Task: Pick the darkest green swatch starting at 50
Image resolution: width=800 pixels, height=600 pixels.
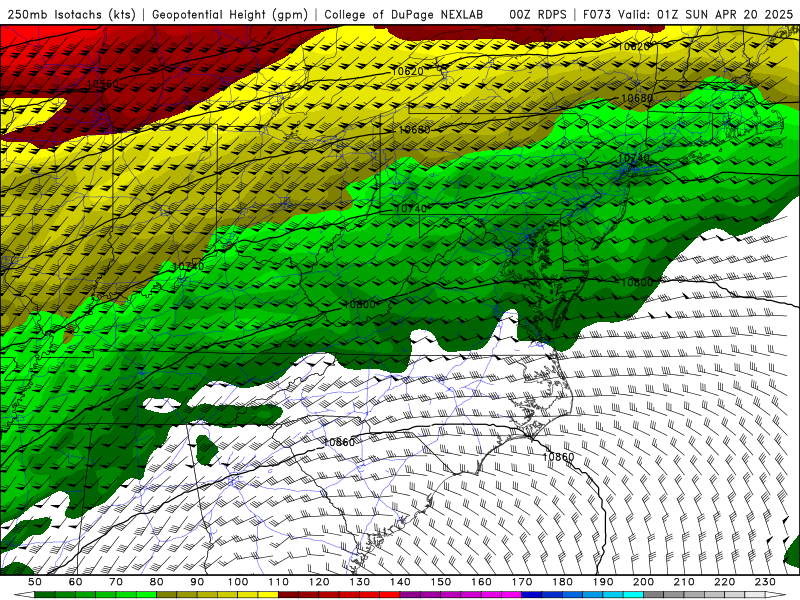Action: (45, 595)
